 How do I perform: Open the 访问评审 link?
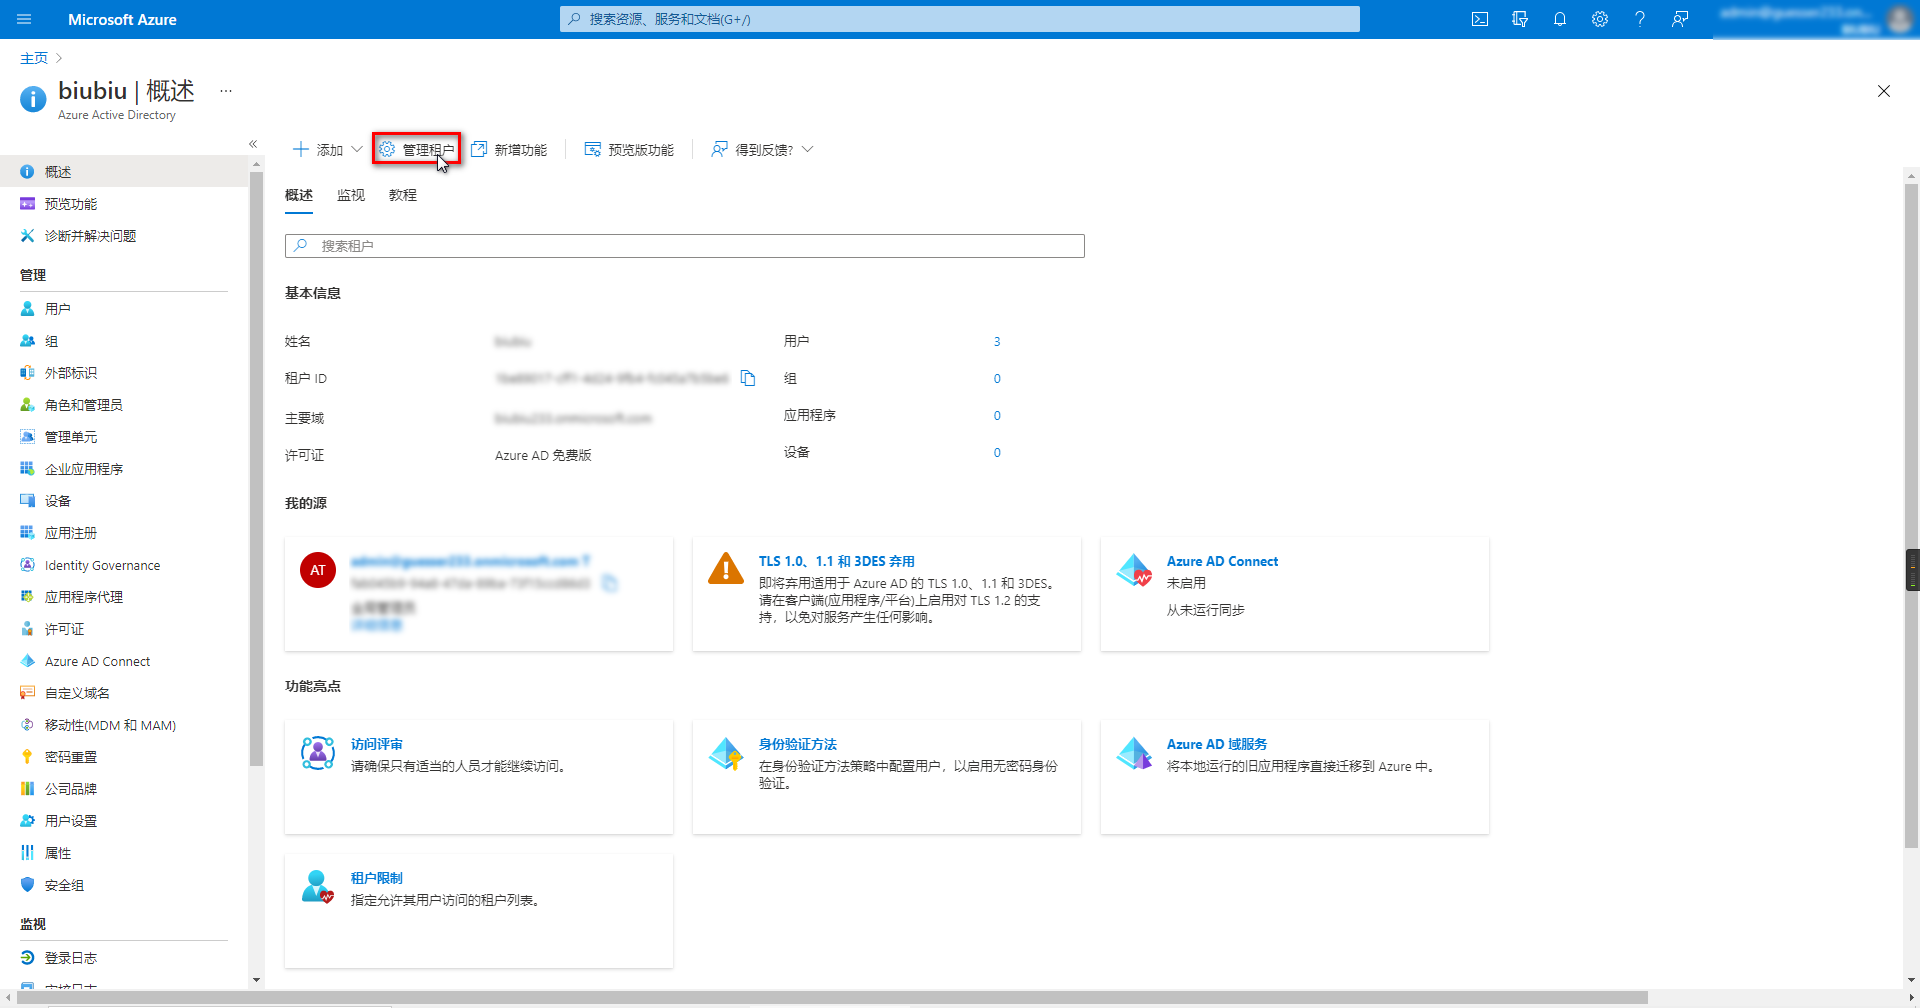(377, 745)
